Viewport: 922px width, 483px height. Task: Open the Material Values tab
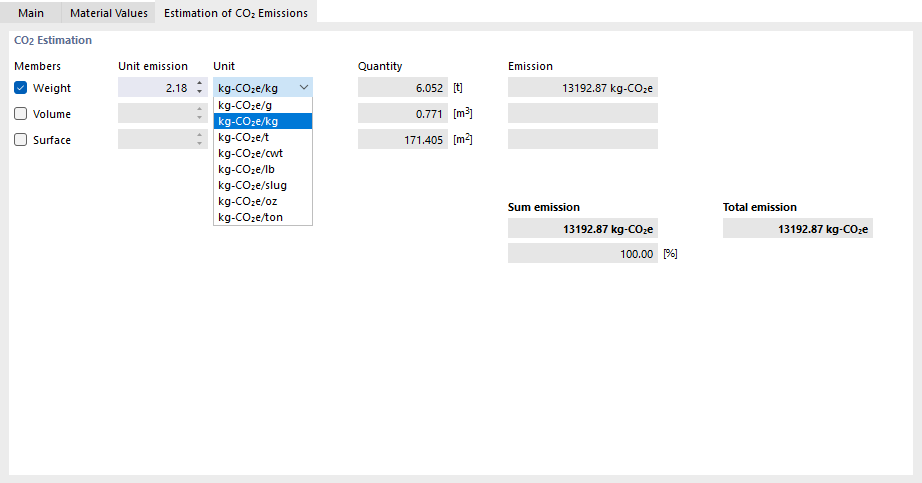point(109,13)
